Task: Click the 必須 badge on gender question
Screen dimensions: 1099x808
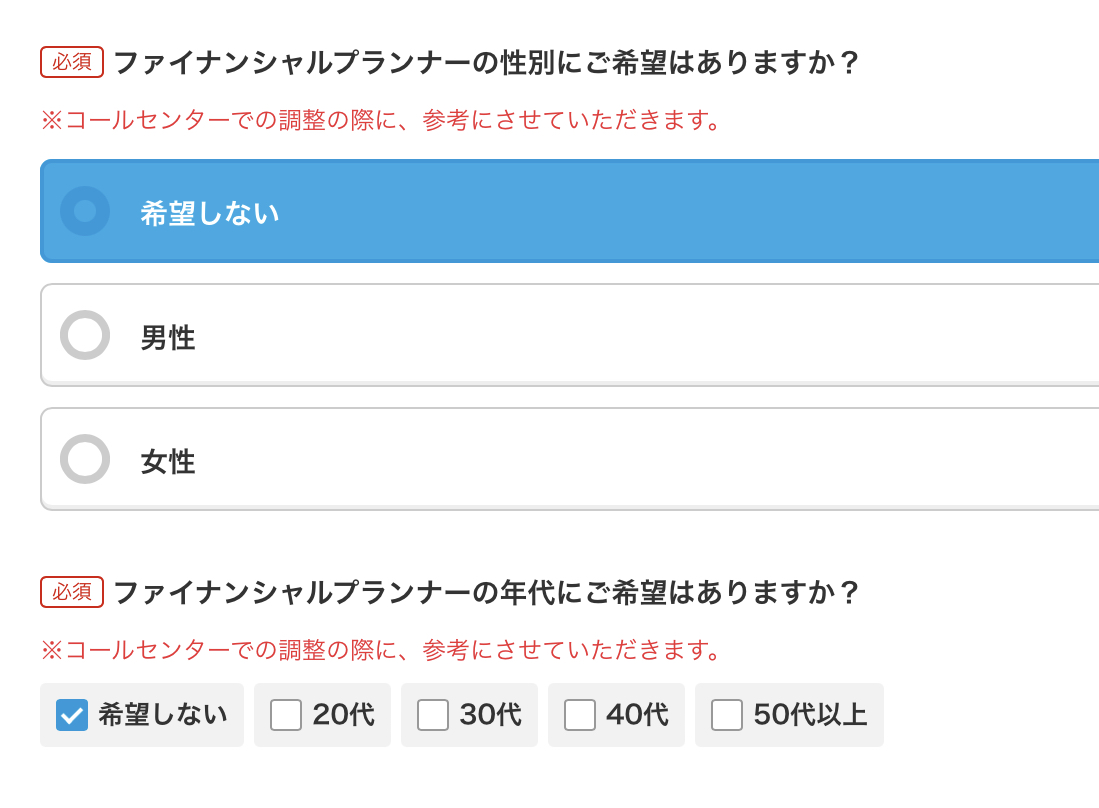Action: pyautogui.click(x=72, y=62)
